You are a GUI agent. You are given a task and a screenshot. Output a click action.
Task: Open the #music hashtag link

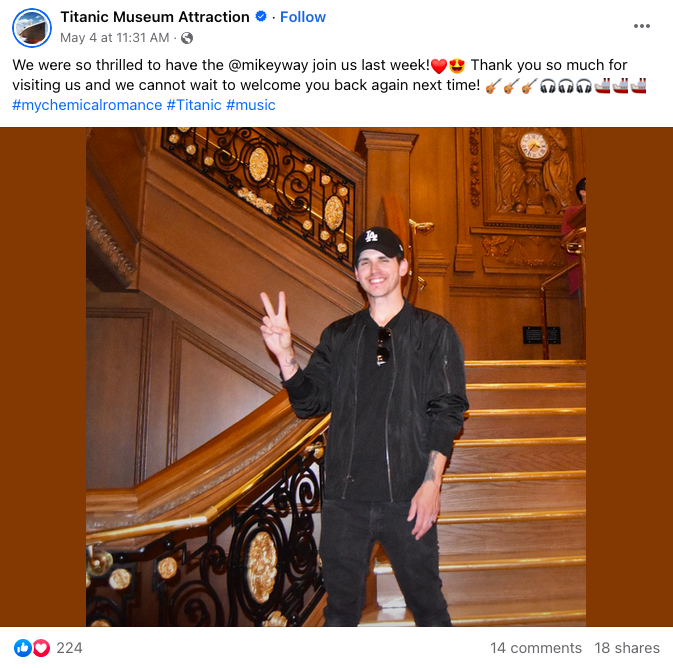click(x=251, y=105)
